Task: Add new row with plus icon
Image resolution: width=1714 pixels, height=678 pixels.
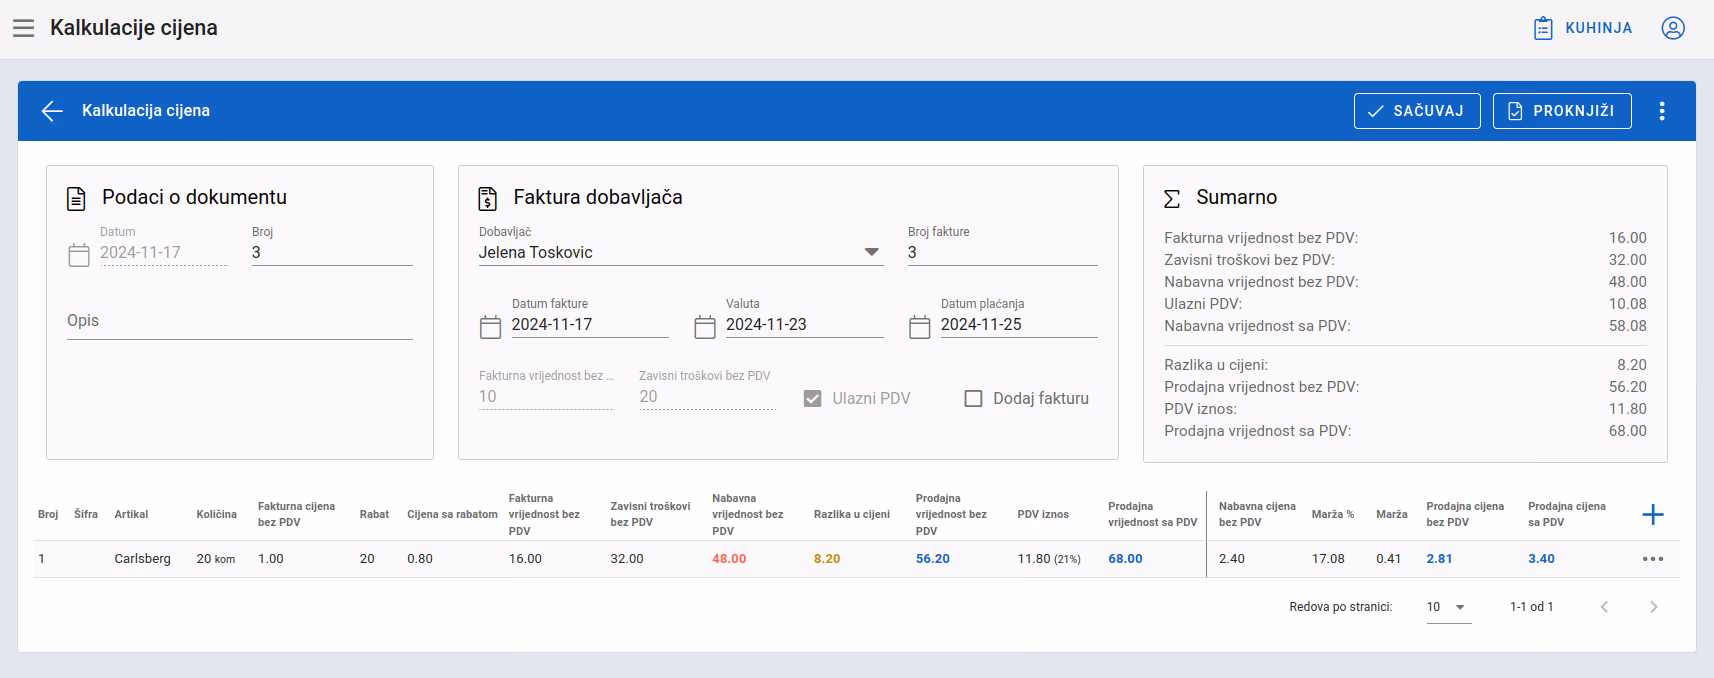Action: 1653,514
